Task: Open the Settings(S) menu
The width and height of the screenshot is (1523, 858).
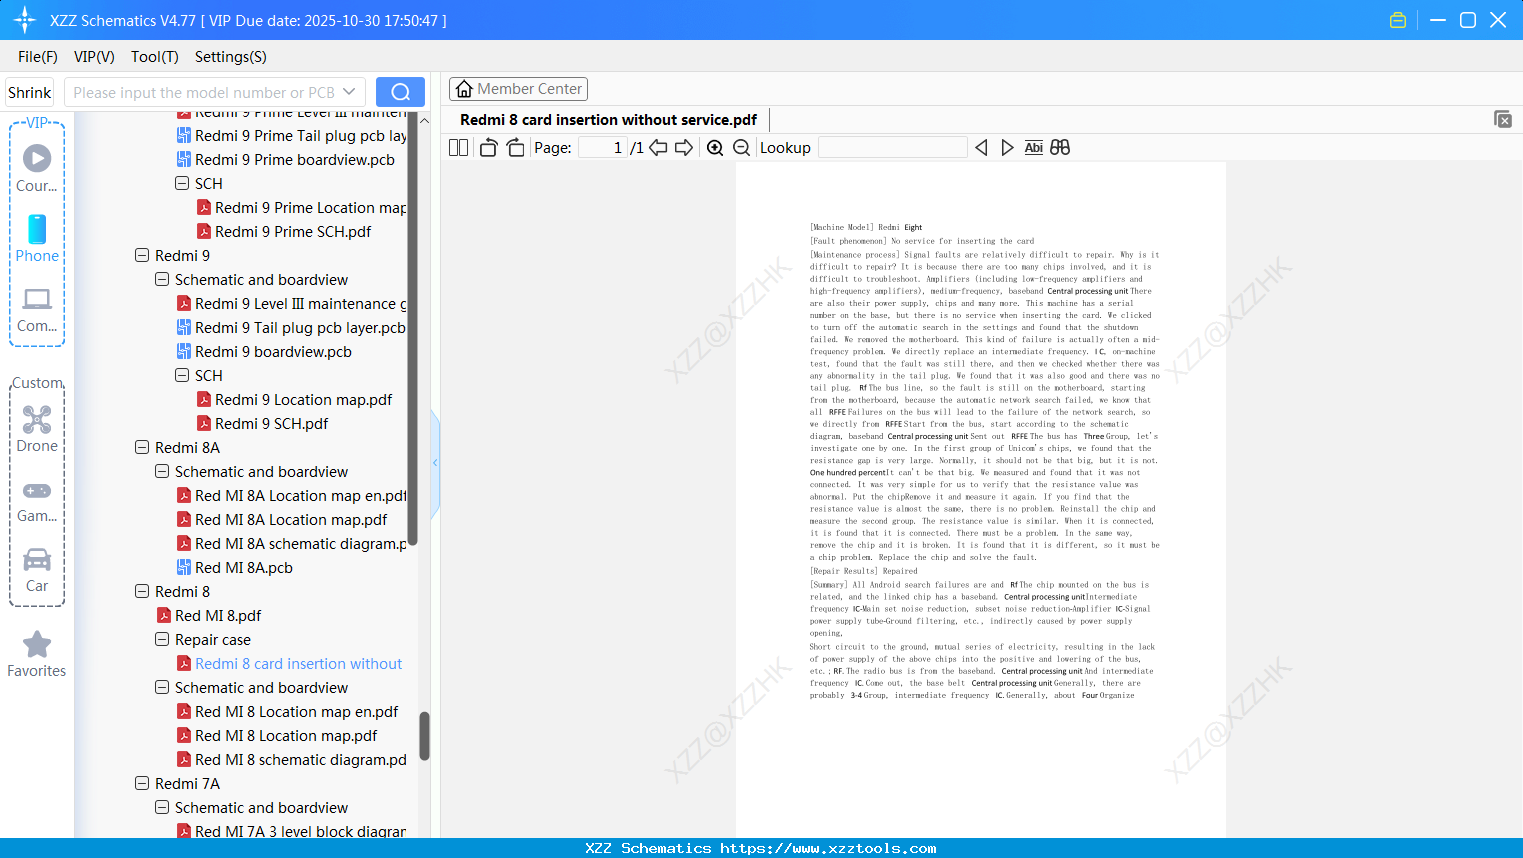Action: (231, 57)
